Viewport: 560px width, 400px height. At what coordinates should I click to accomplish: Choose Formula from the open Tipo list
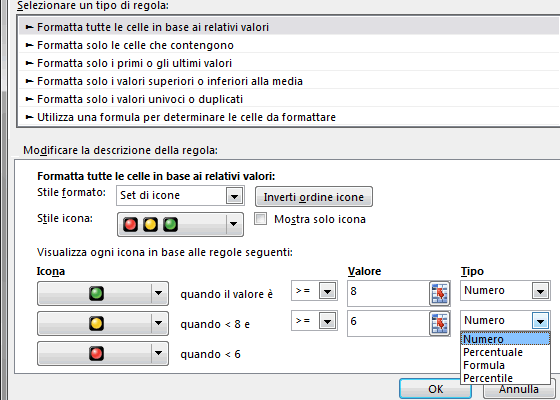(484, 365)
